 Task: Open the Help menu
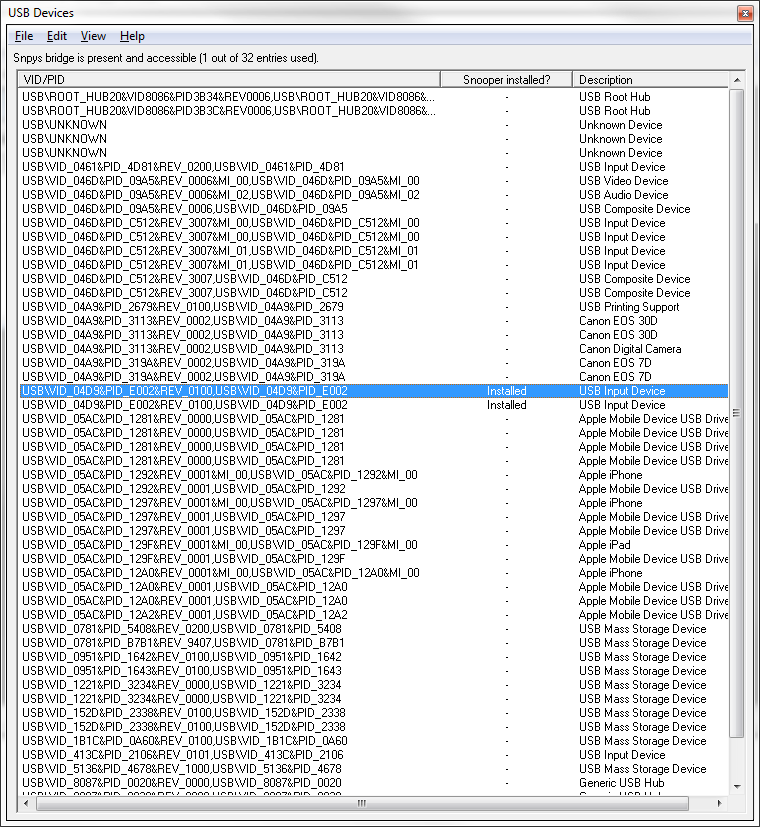click(132, 36)
